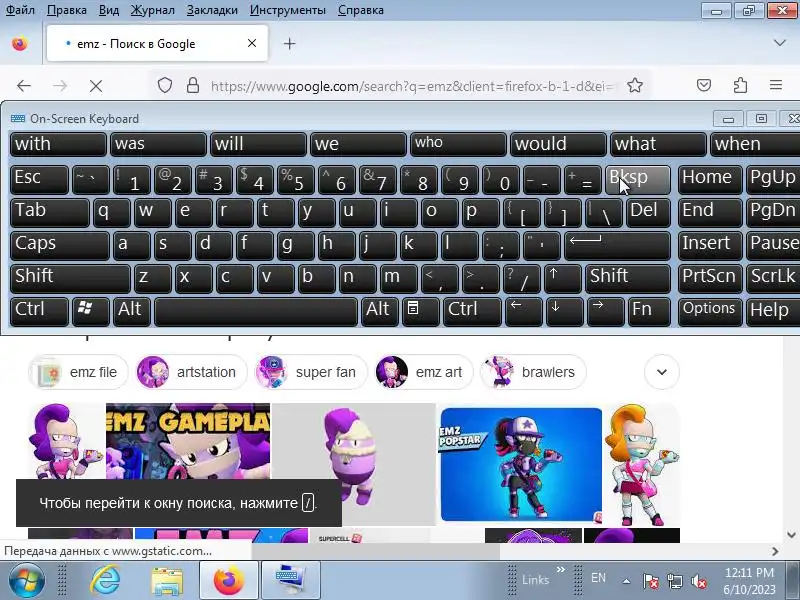Open On-Screen Keyboard Options

pos(710,312)
